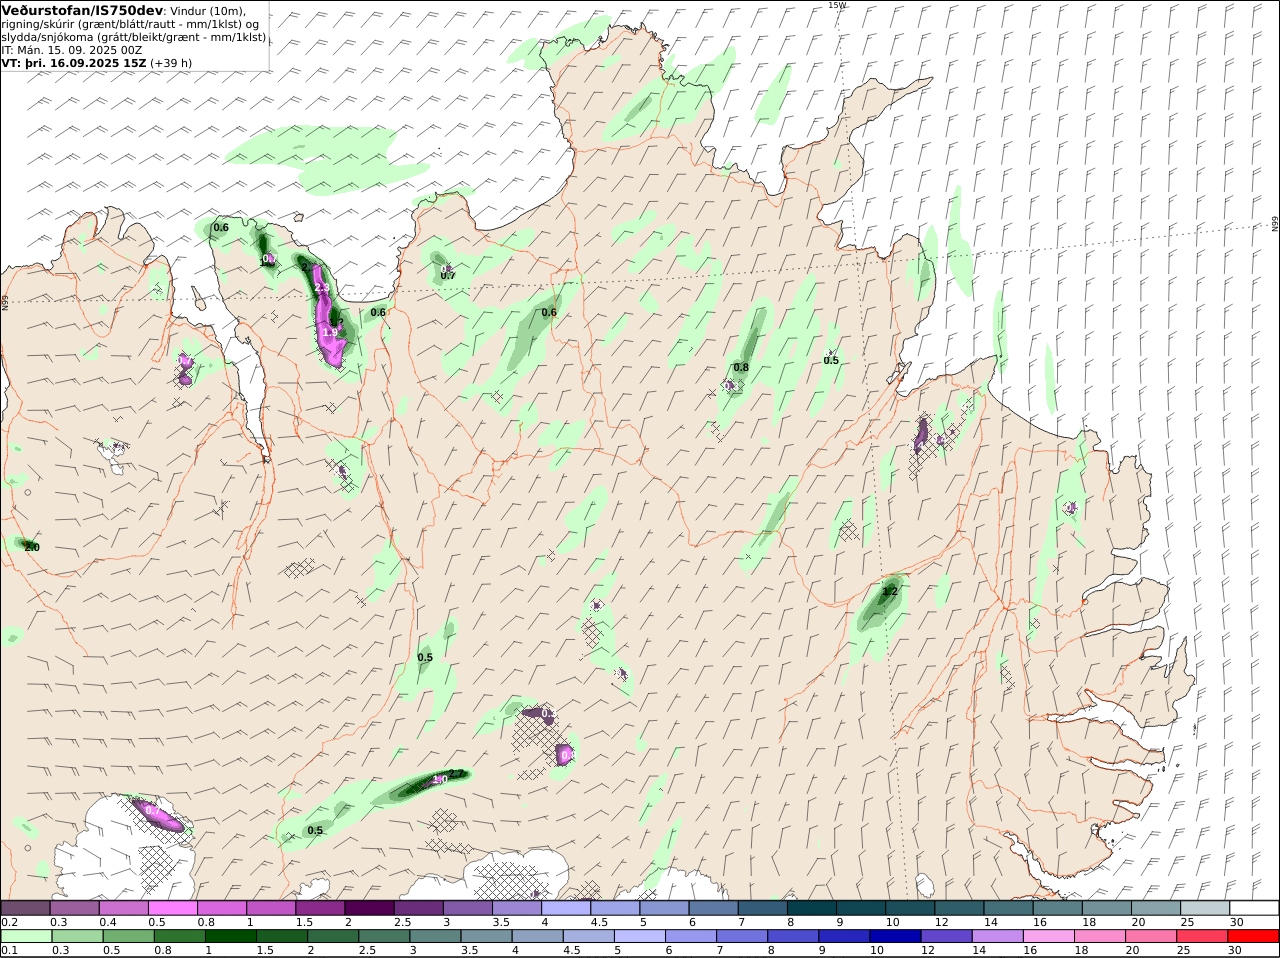This screenshot has height=958, width=1280.
Task: Click the medium green 0.5 swatch in the lower legend
Action: [128, 936]
